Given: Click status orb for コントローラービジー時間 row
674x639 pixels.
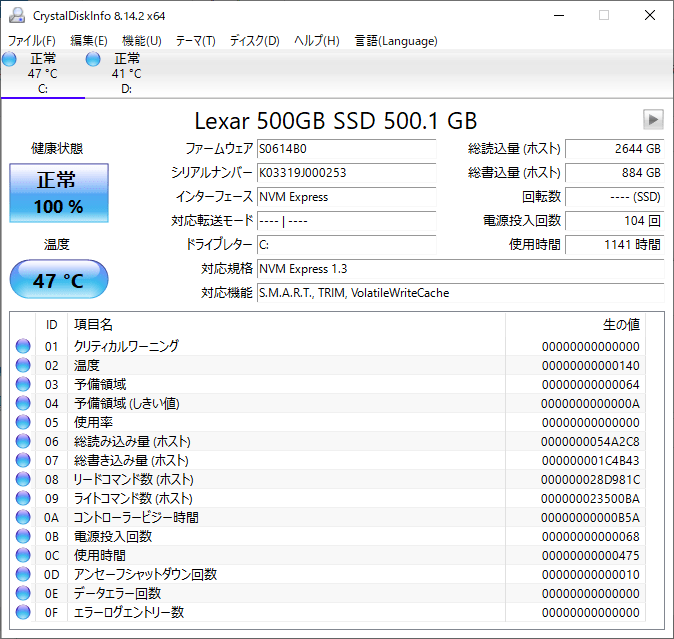Looking at the screenshot, I should 23,517.
